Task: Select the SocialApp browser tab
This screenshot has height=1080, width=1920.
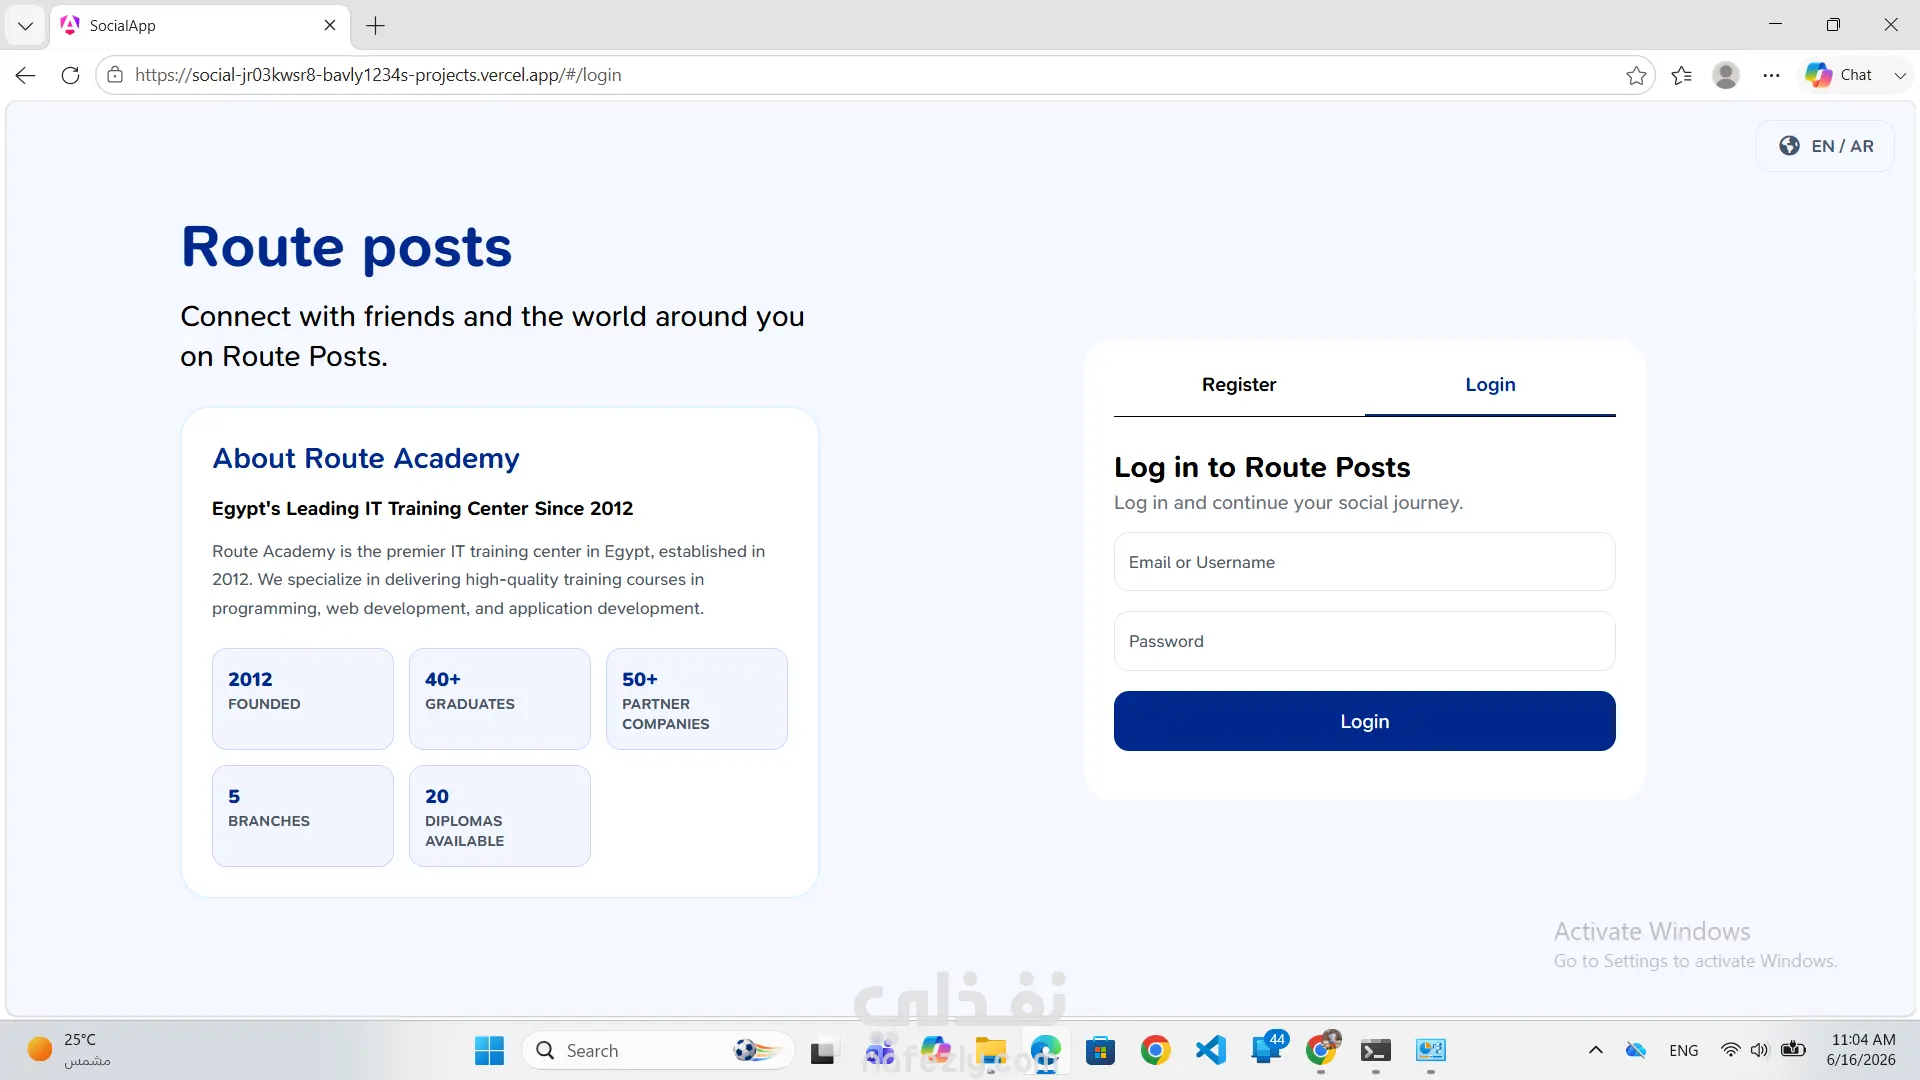Action: click(x=200, y=25)
